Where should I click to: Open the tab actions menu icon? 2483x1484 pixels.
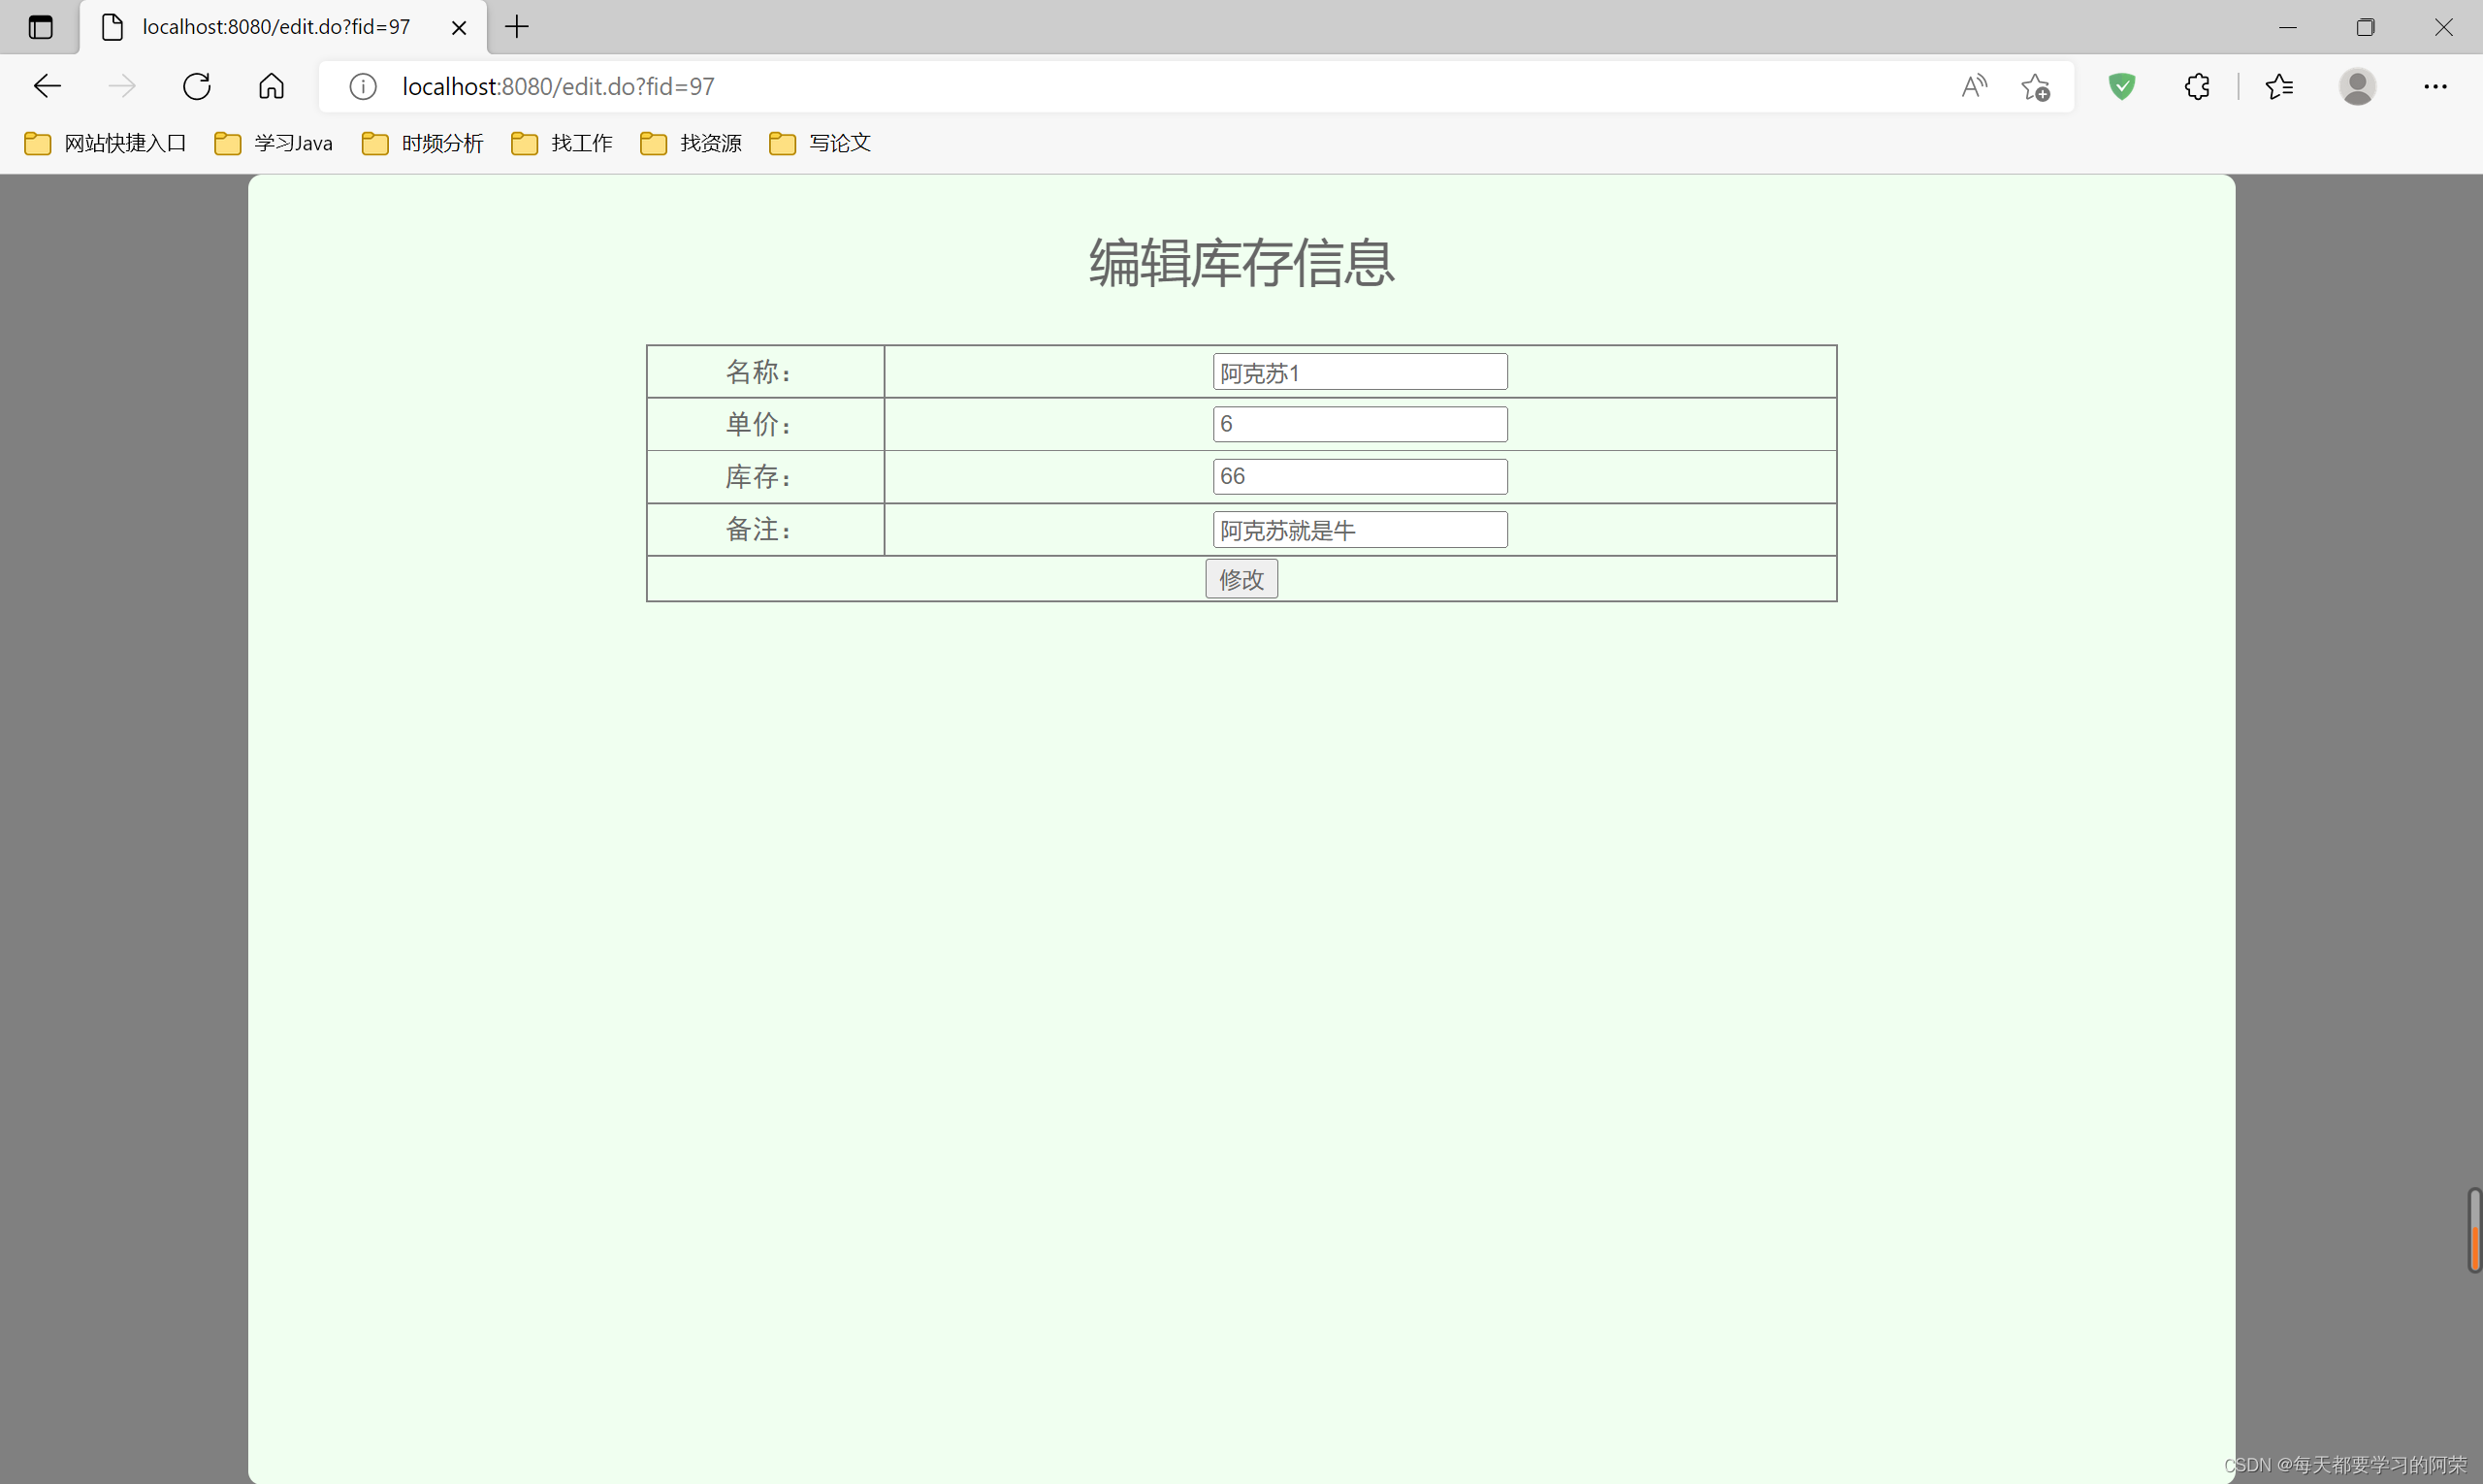40,27
